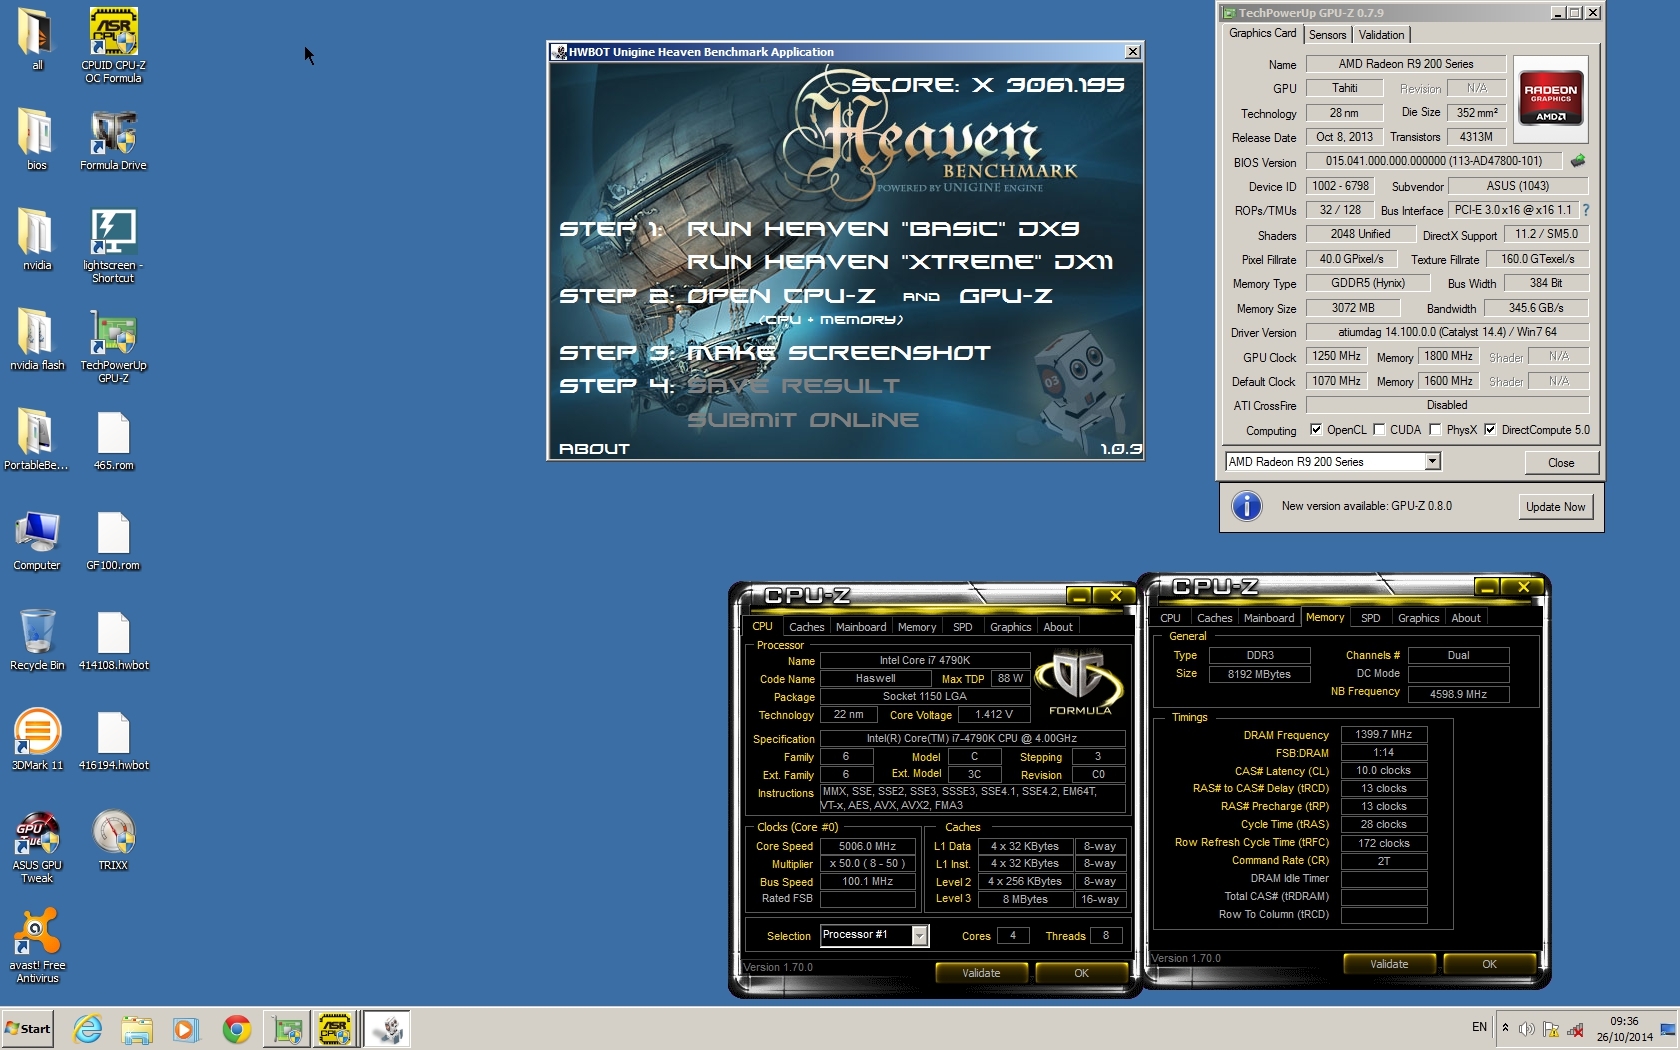This screenshot has height=1050, width=1680.
Task: Switch to Validation tab in GPU-Z
Action: (x=1381, y=35)
